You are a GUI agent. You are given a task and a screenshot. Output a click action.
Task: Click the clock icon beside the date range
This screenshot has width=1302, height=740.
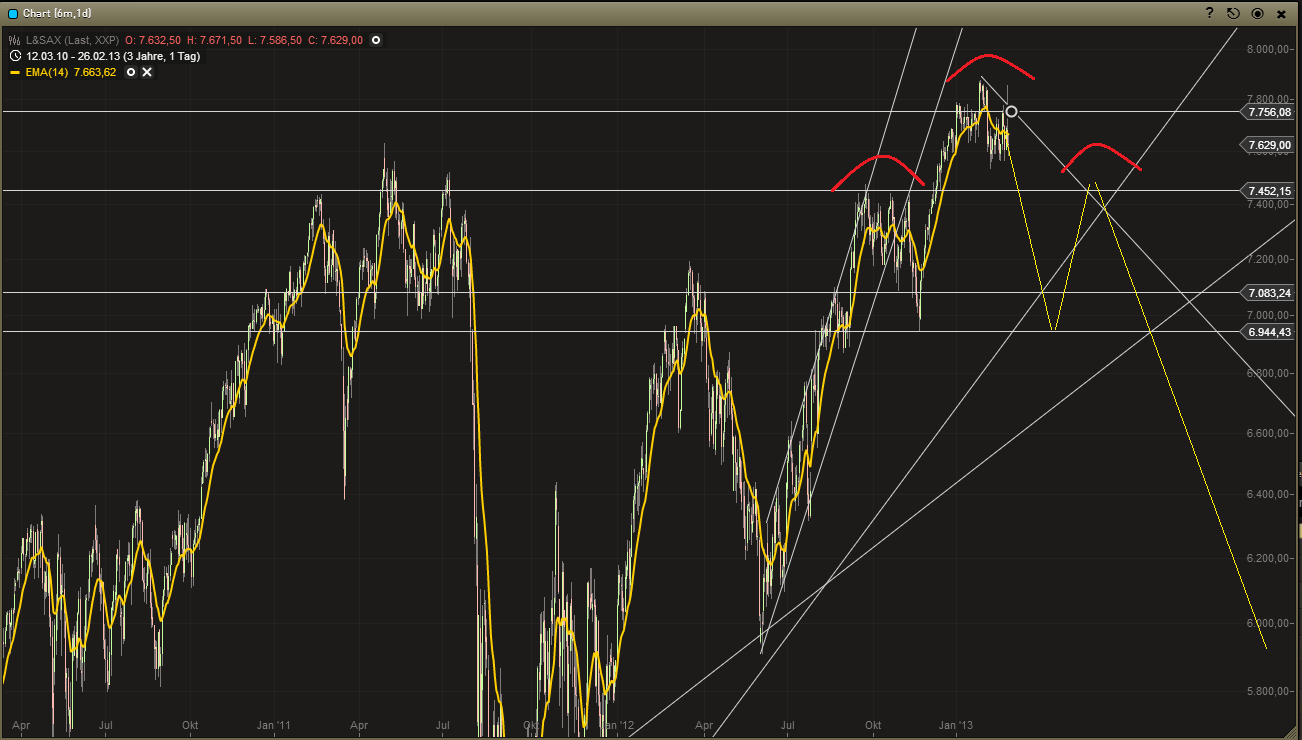[15, 56]
